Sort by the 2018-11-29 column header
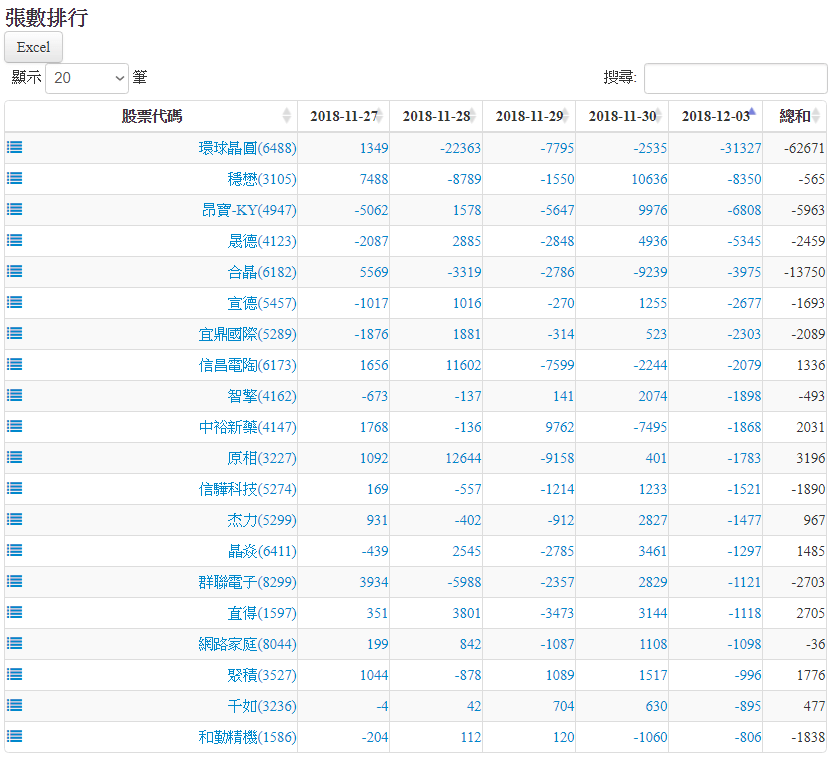Screen dimensions: 832x757 click(528, 116)
